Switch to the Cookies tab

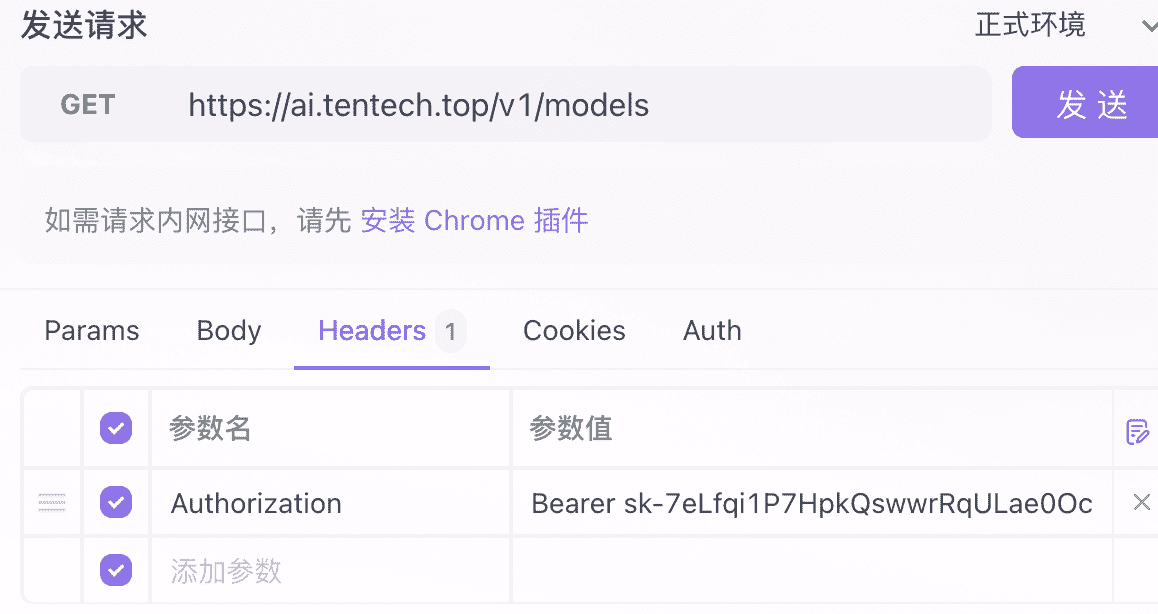pos(574,331)
